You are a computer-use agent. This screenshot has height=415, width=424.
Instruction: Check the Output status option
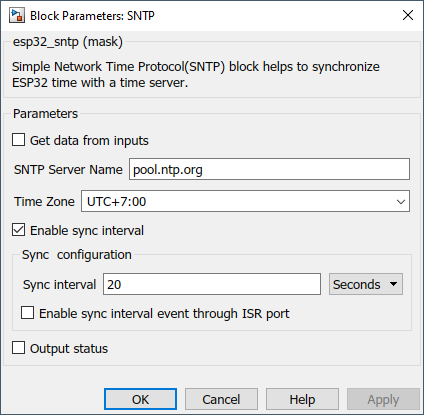tap(18, 348)
